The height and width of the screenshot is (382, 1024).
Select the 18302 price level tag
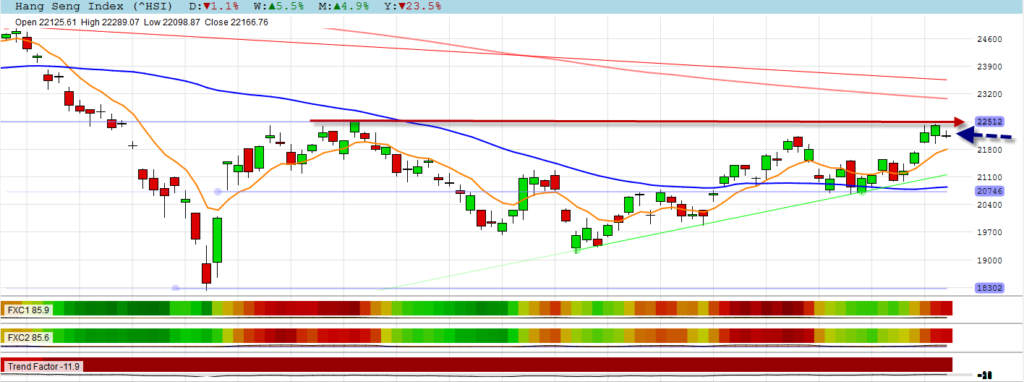pyautogui.click(x=989, y=288)
